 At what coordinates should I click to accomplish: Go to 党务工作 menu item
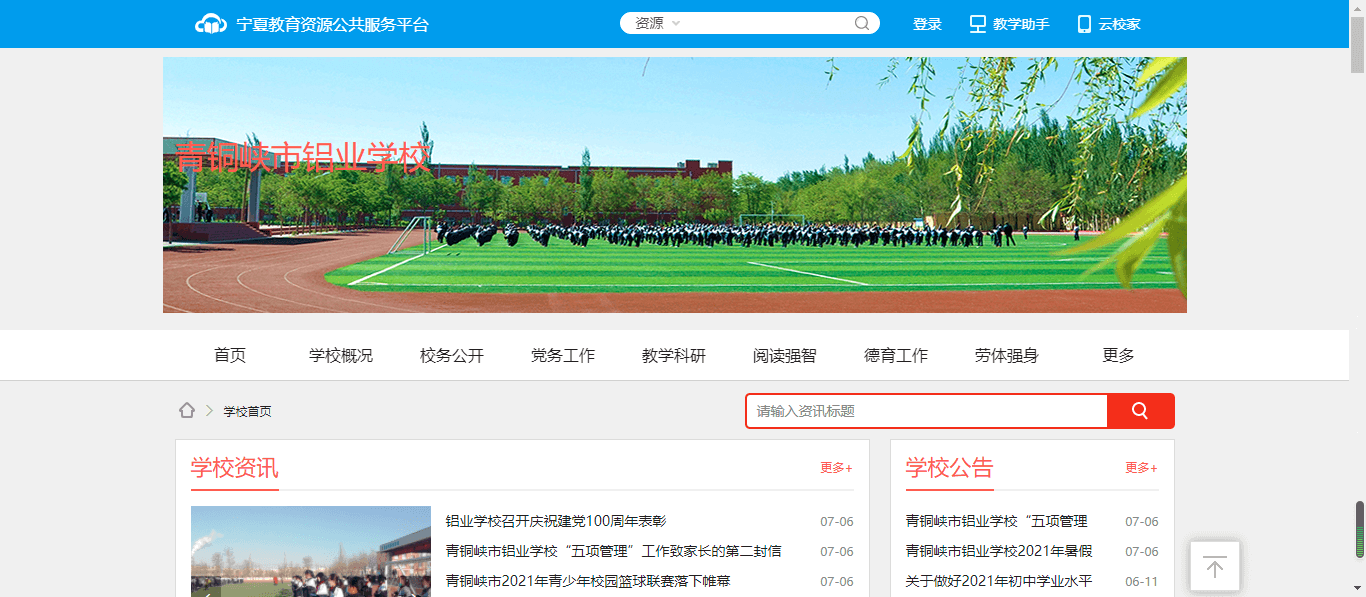[x=563, y=356]
